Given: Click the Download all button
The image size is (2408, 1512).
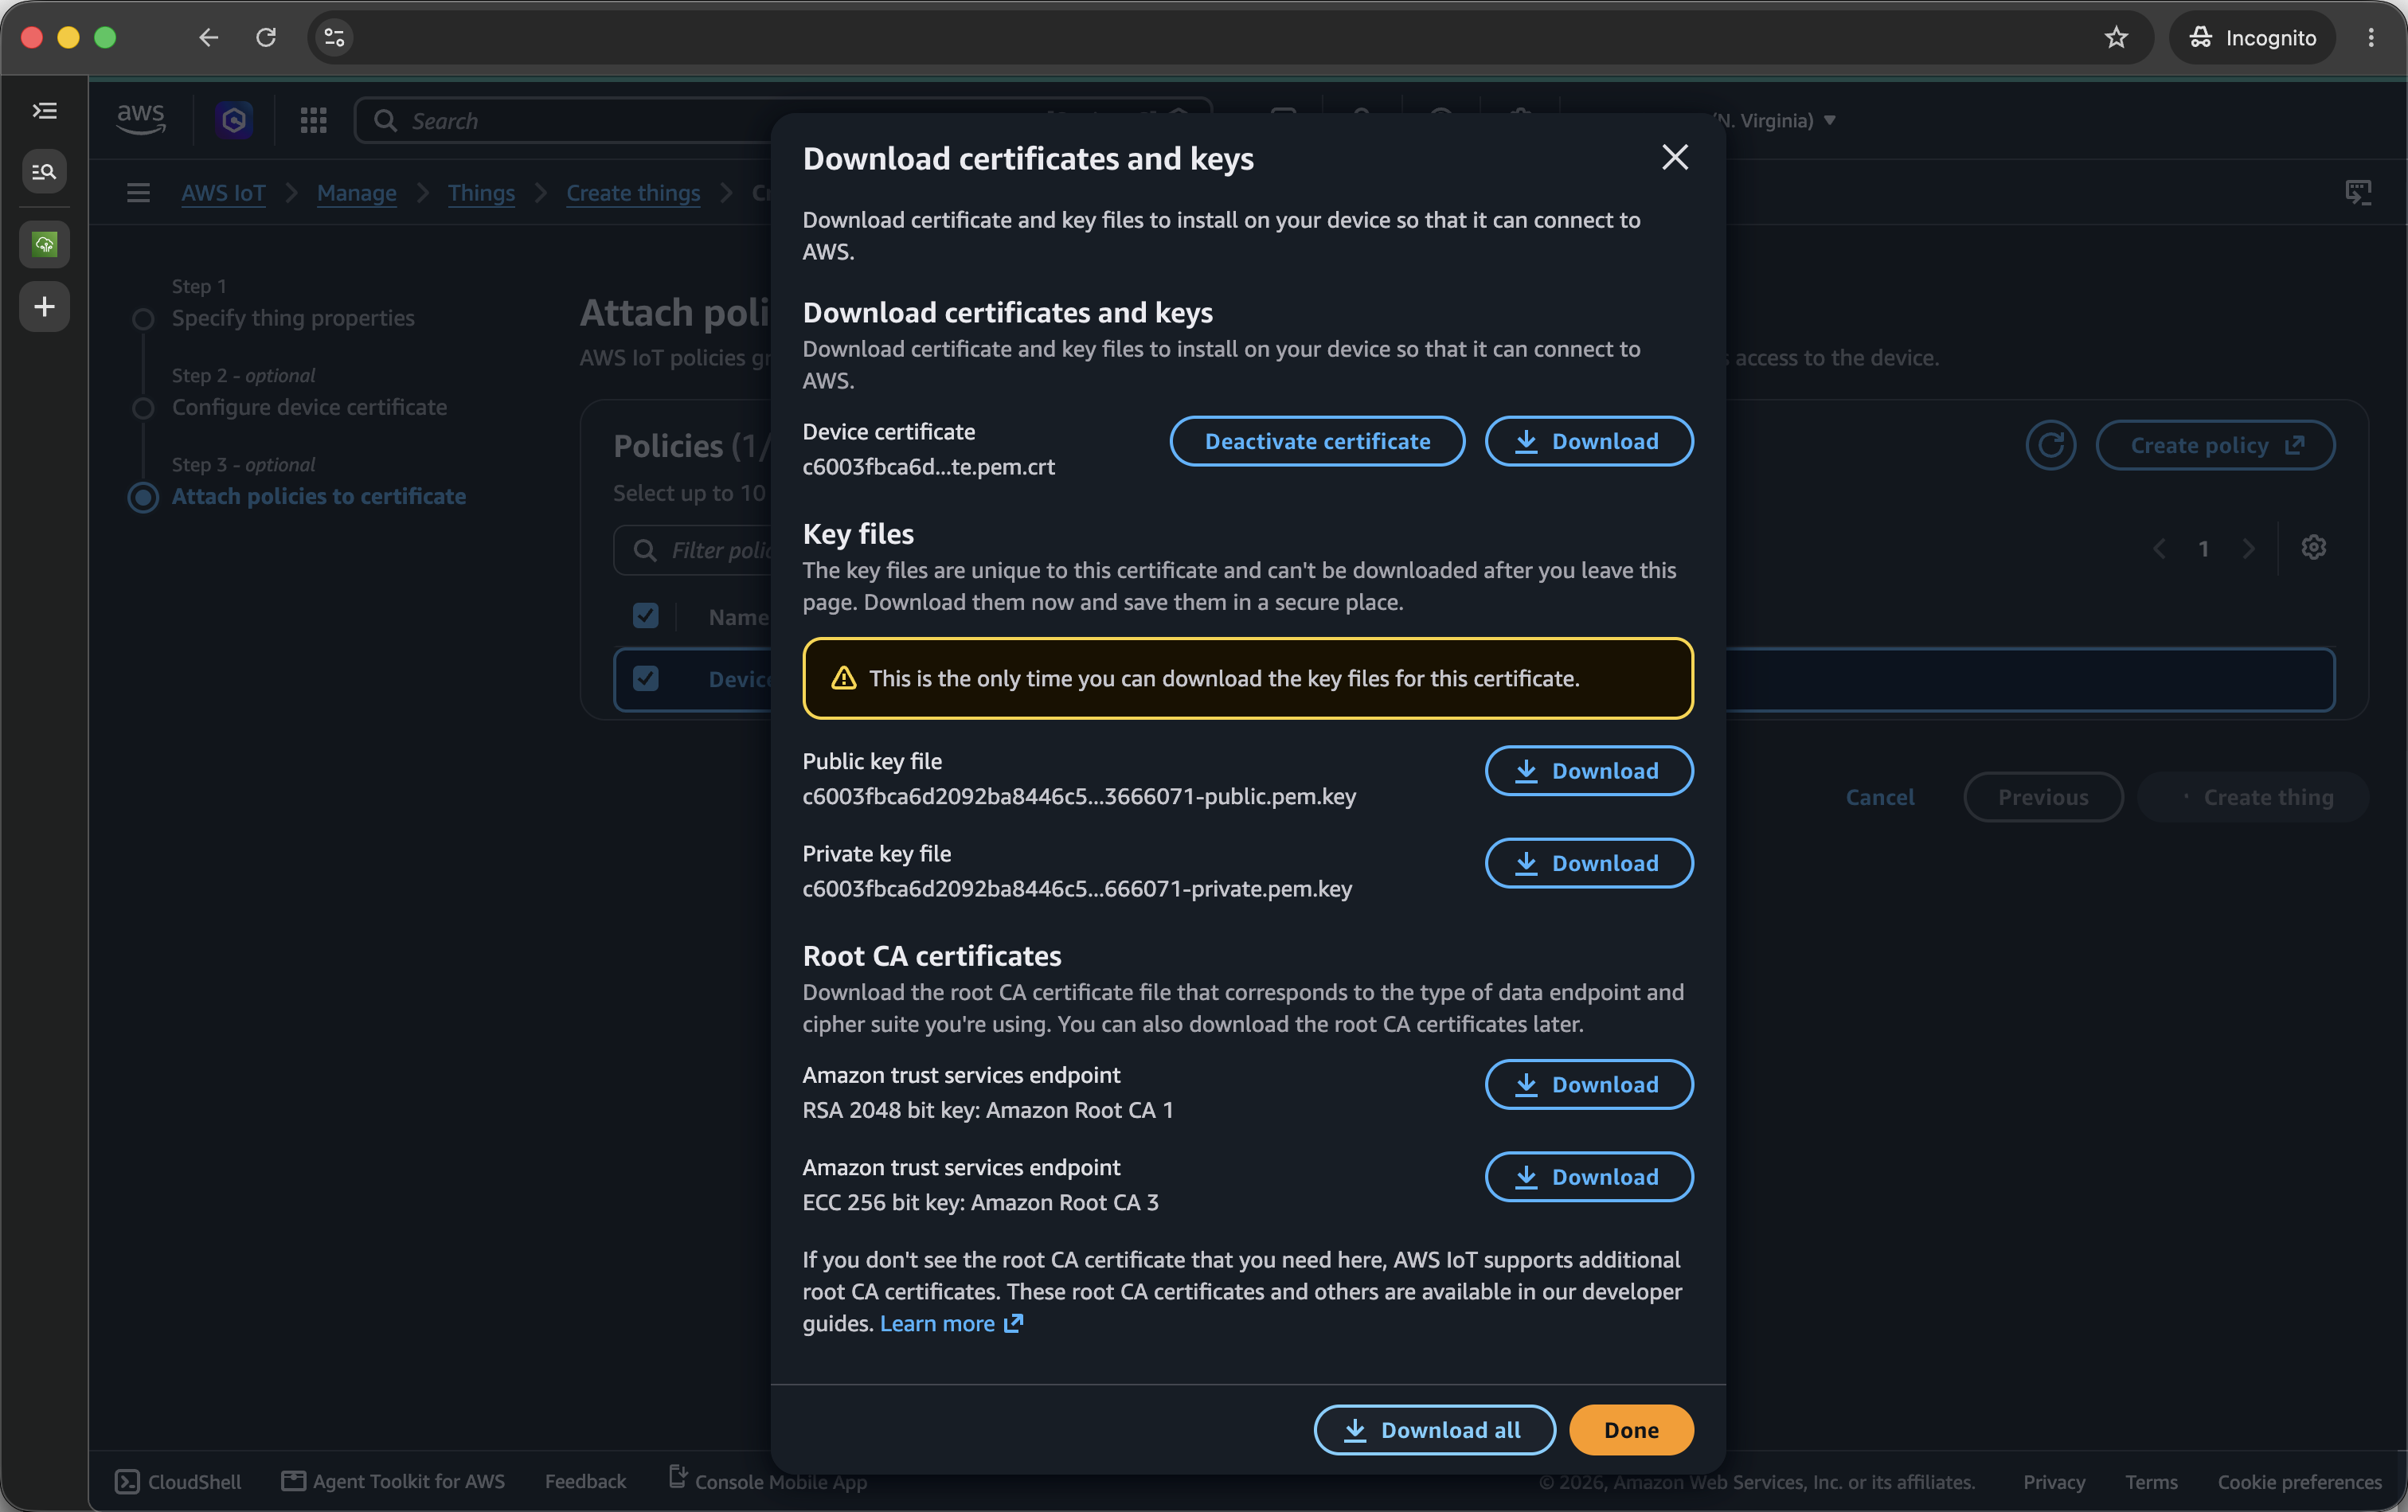Looking at the screenshot, I should (1434, 1430).
